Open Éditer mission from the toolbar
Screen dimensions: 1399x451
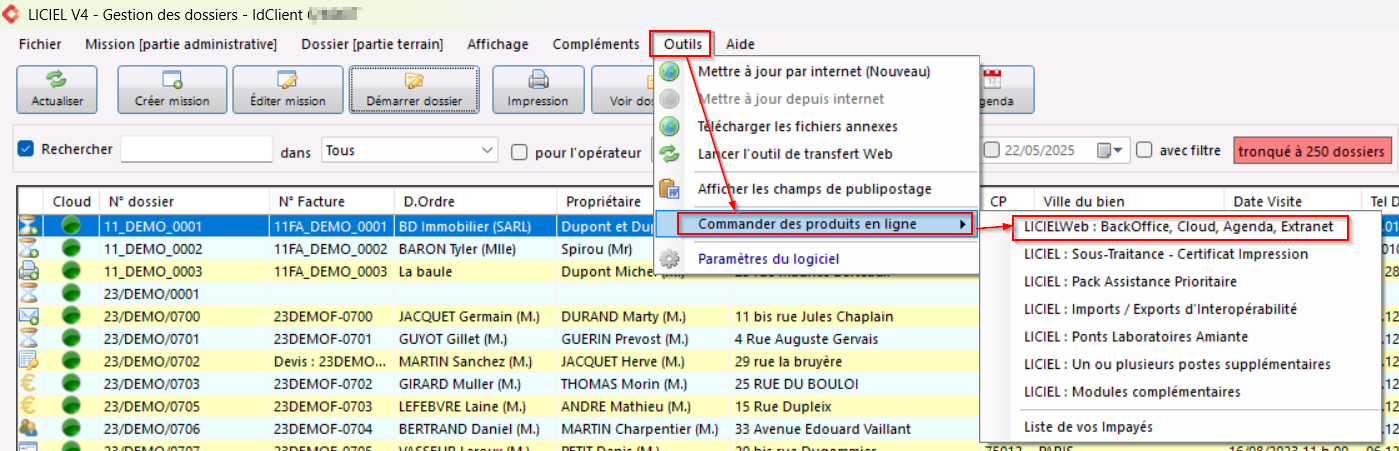point(287,81)
